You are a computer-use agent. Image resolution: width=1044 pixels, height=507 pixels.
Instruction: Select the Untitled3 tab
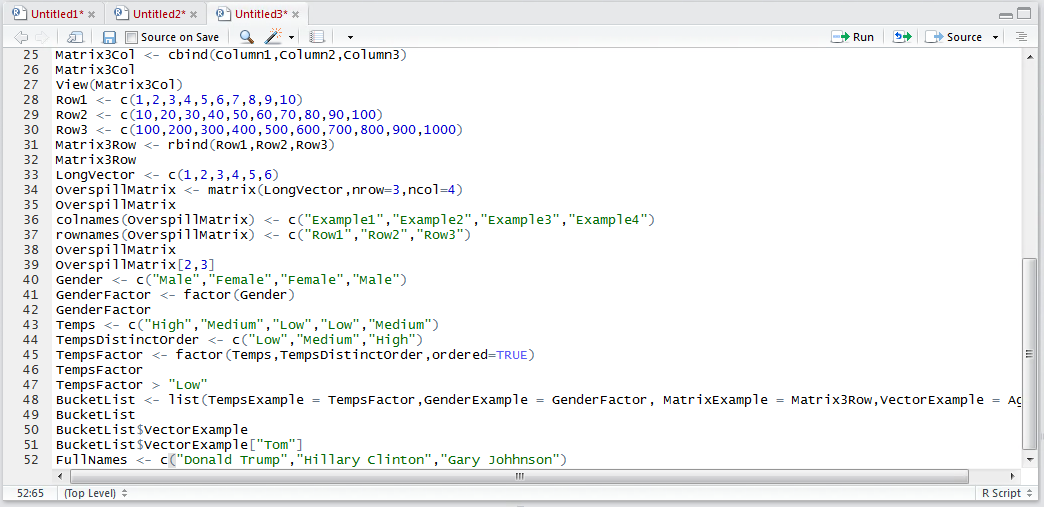262,14
